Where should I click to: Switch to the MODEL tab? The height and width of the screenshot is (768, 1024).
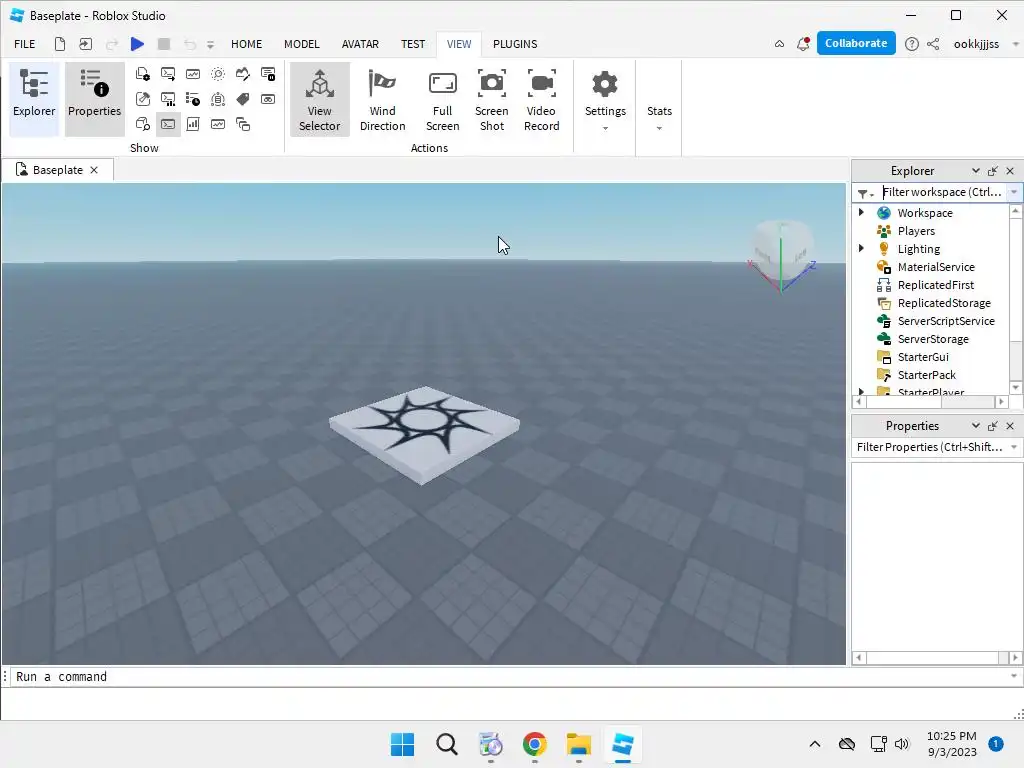[302, 44]
